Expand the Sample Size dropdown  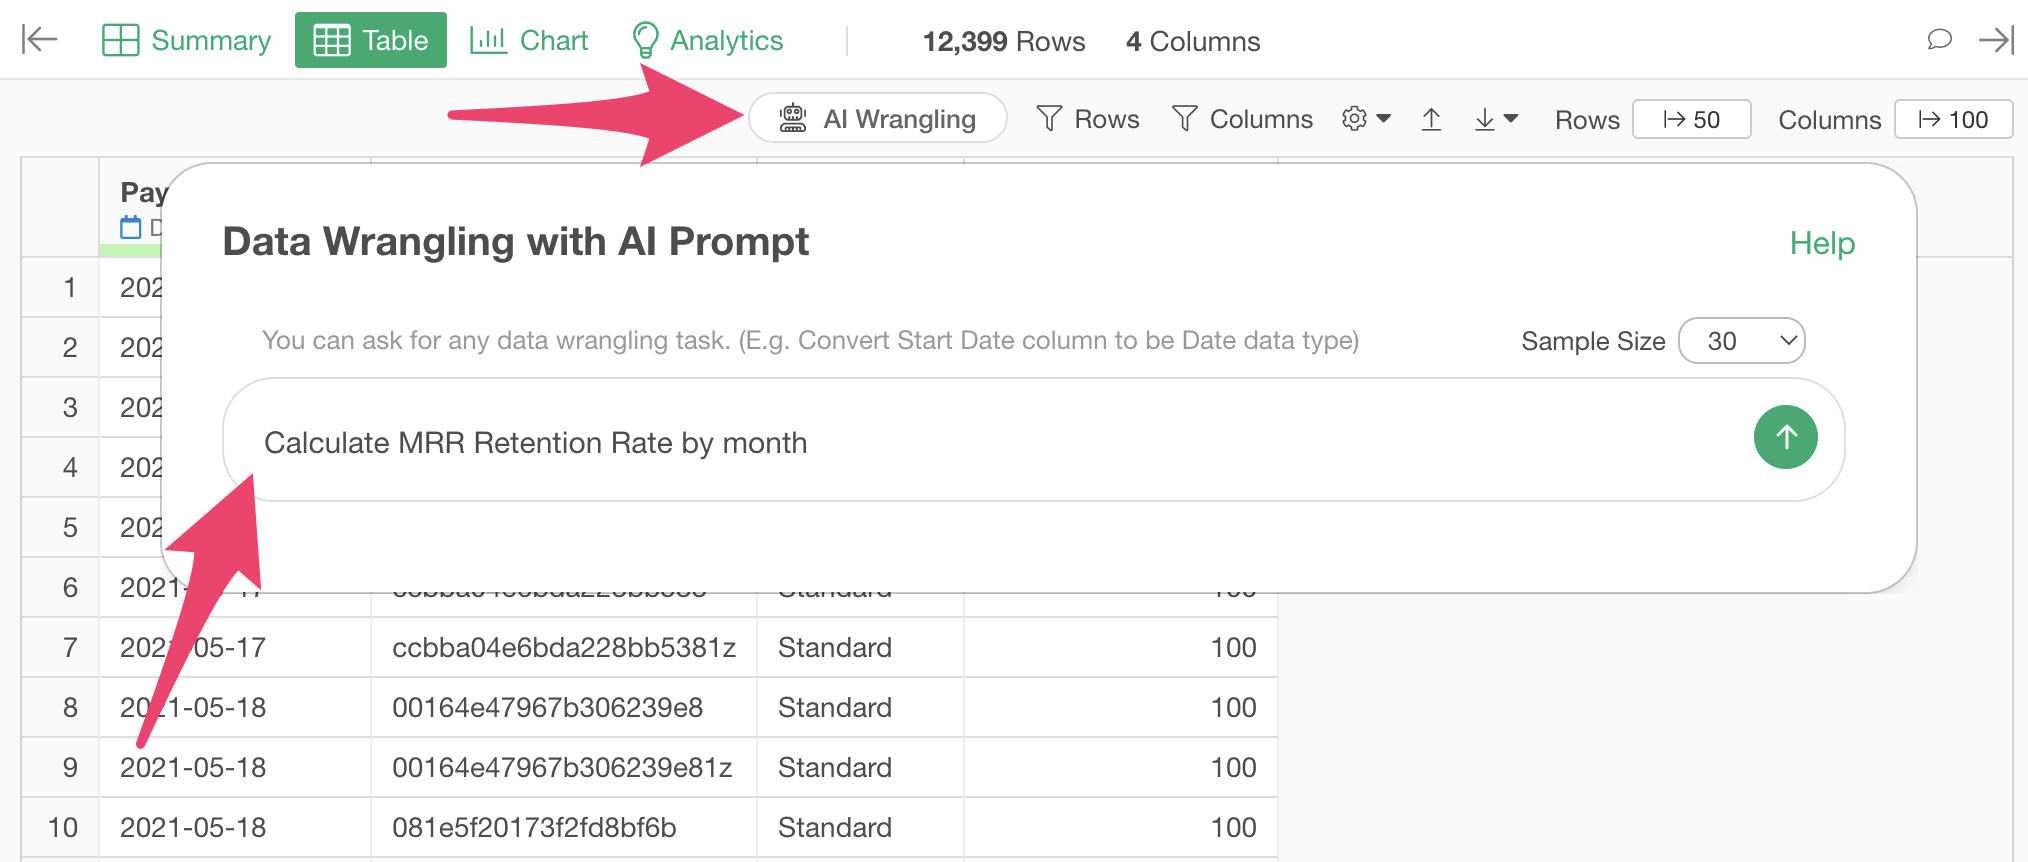pyautogui.click(x=1741, y=341)
